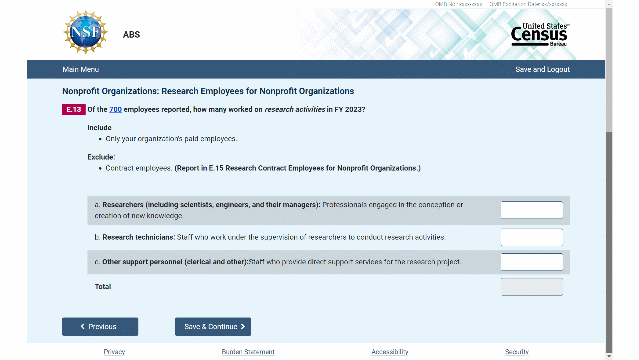Click the scrollbar up arrow

(609, 3)
